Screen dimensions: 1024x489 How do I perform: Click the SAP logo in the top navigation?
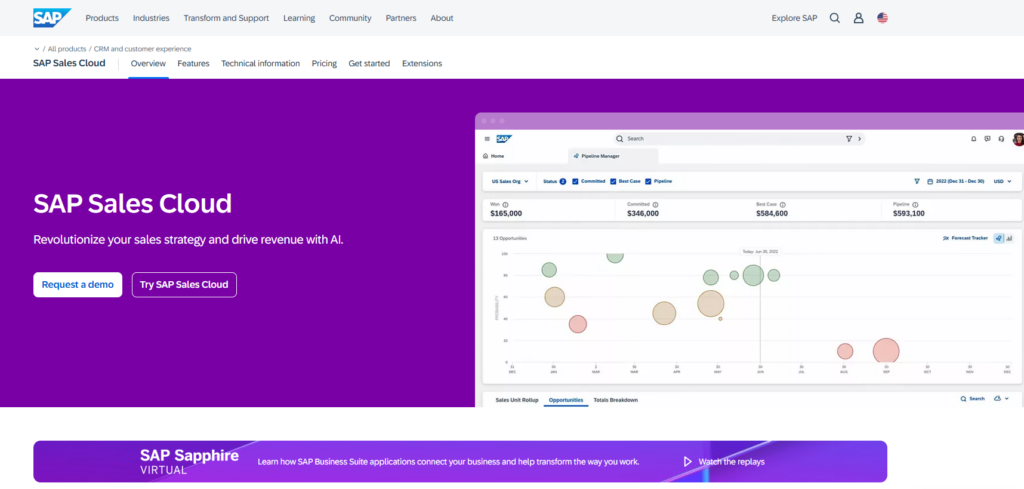click(52, 18)
